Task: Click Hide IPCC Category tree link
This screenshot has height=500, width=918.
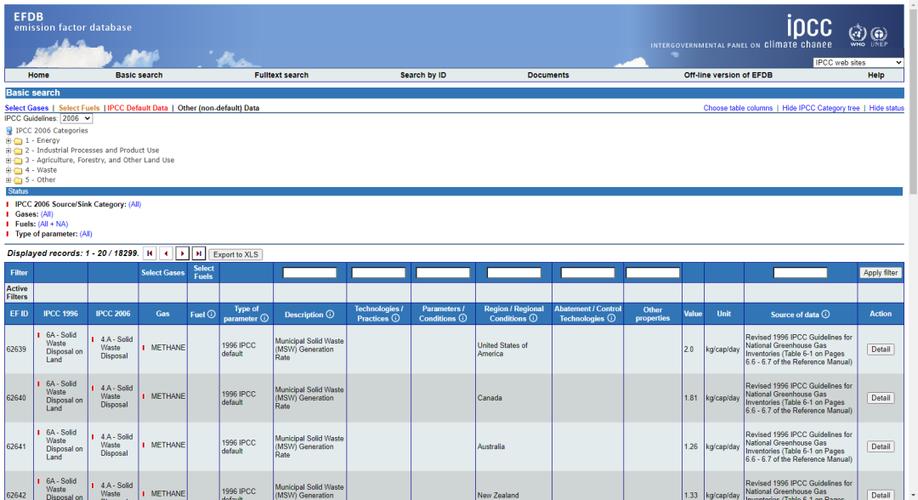Action: click(x=821, y=108)
